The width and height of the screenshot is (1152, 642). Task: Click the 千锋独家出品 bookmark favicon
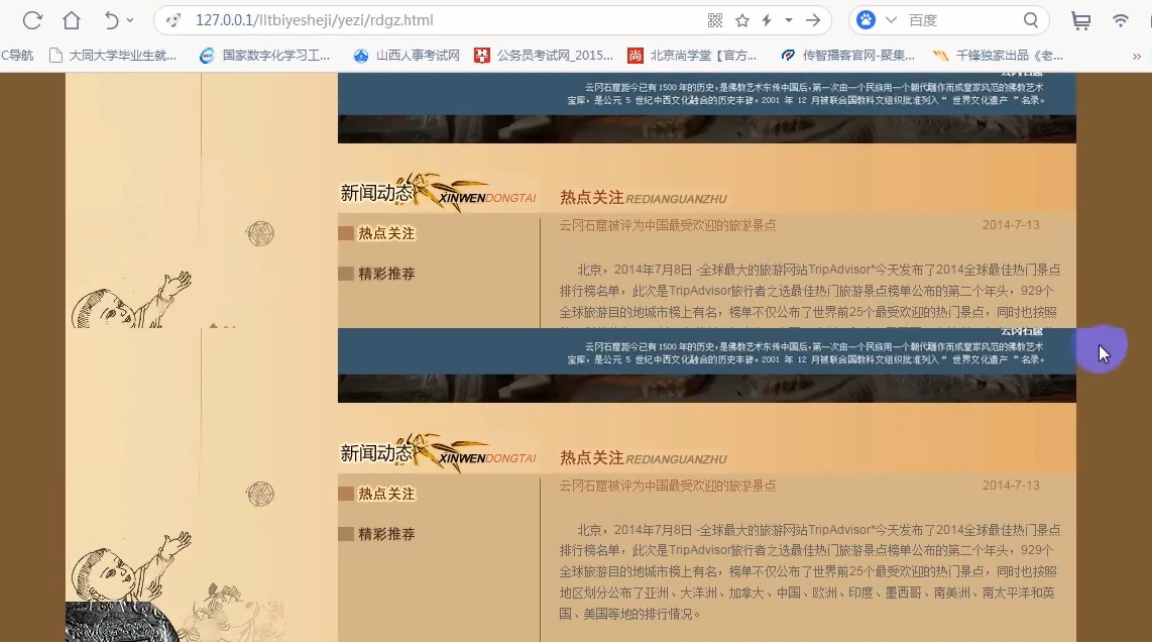click(x=940, y=56)
